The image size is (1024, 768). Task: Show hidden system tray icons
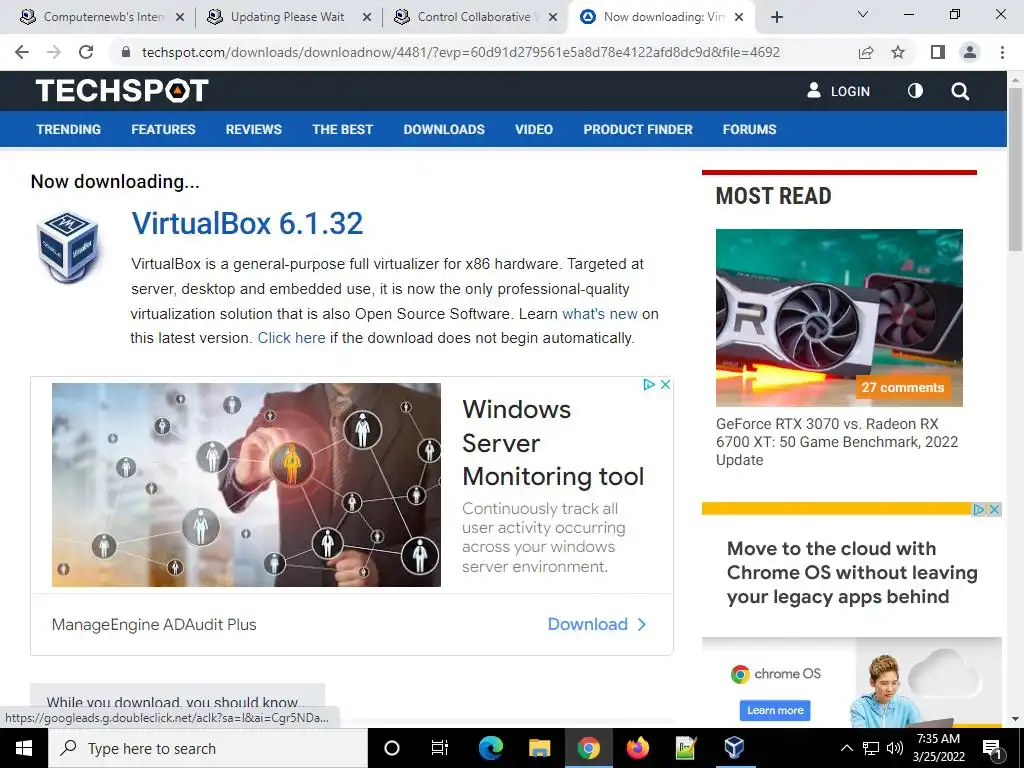[x=846, y=748]
